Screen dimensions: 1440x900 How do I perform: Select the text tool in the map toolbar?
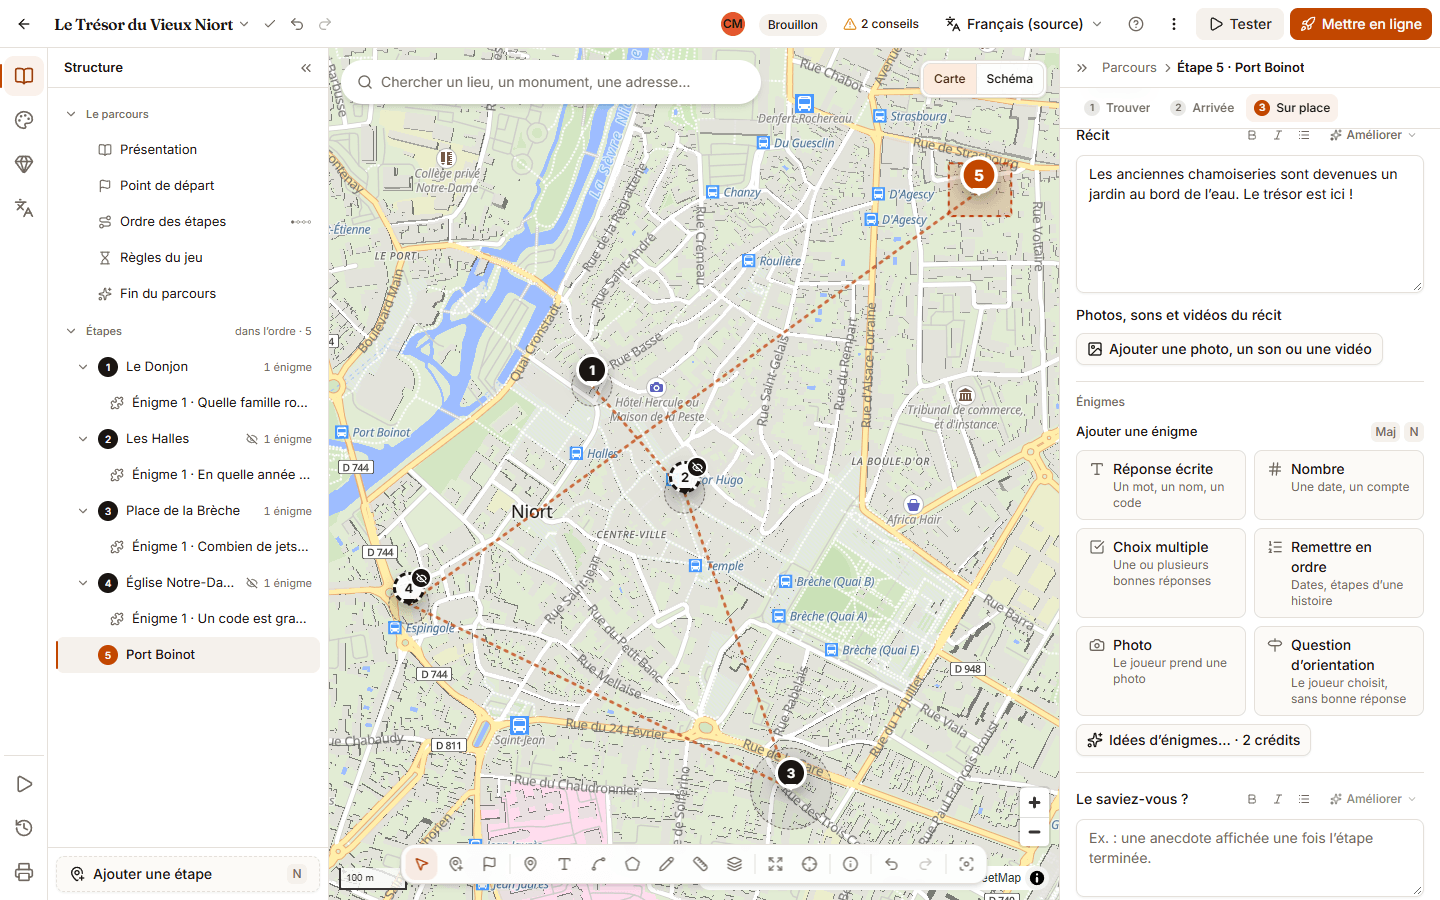click(x=564, y=864)
